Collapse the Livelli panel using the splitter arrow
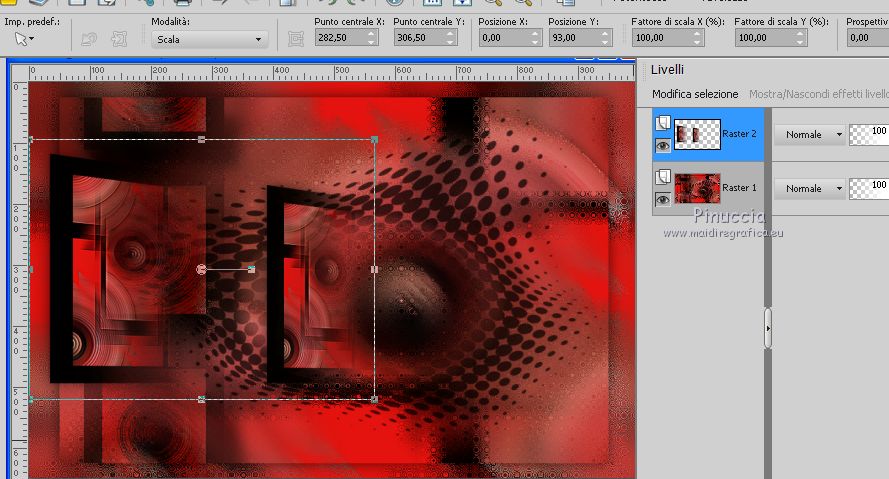 (768, 327)
